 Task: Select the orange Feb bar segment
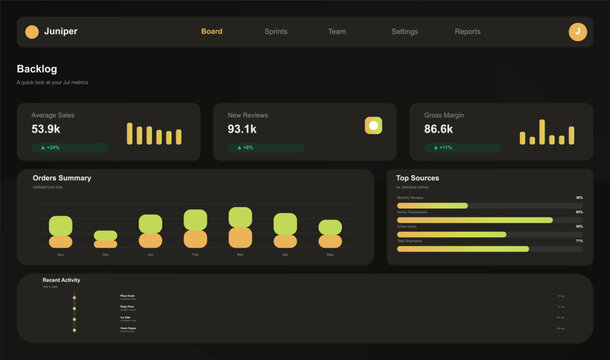pyautogui.click(x=195, y=239)
